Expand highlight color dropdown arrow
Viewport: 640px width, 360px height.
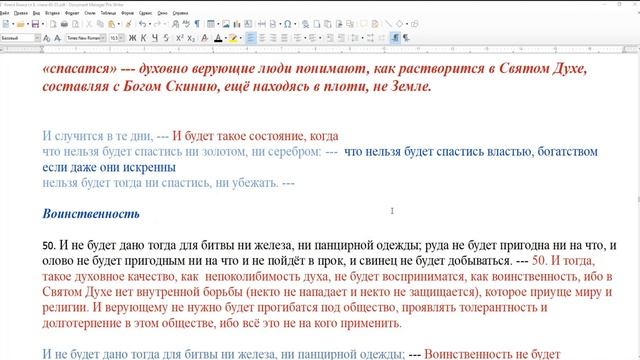(241, 38)
